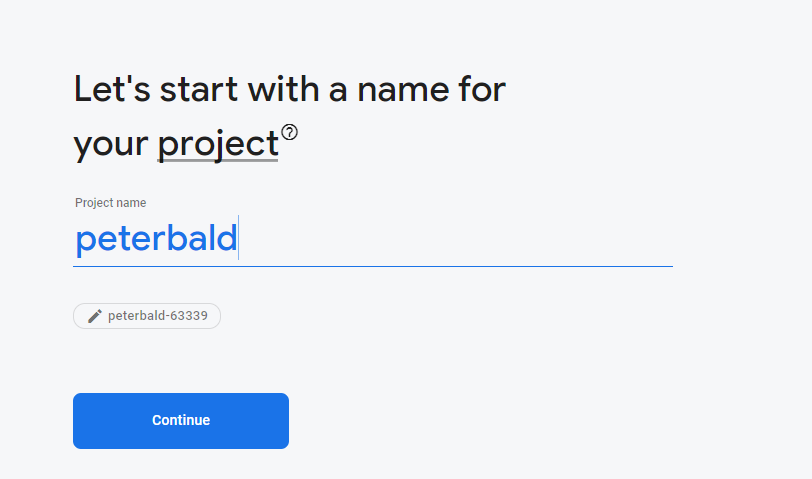812x479 pixels.
Task: Click the Project name field label
Action: pyautogui.click(x=110, y=203)
